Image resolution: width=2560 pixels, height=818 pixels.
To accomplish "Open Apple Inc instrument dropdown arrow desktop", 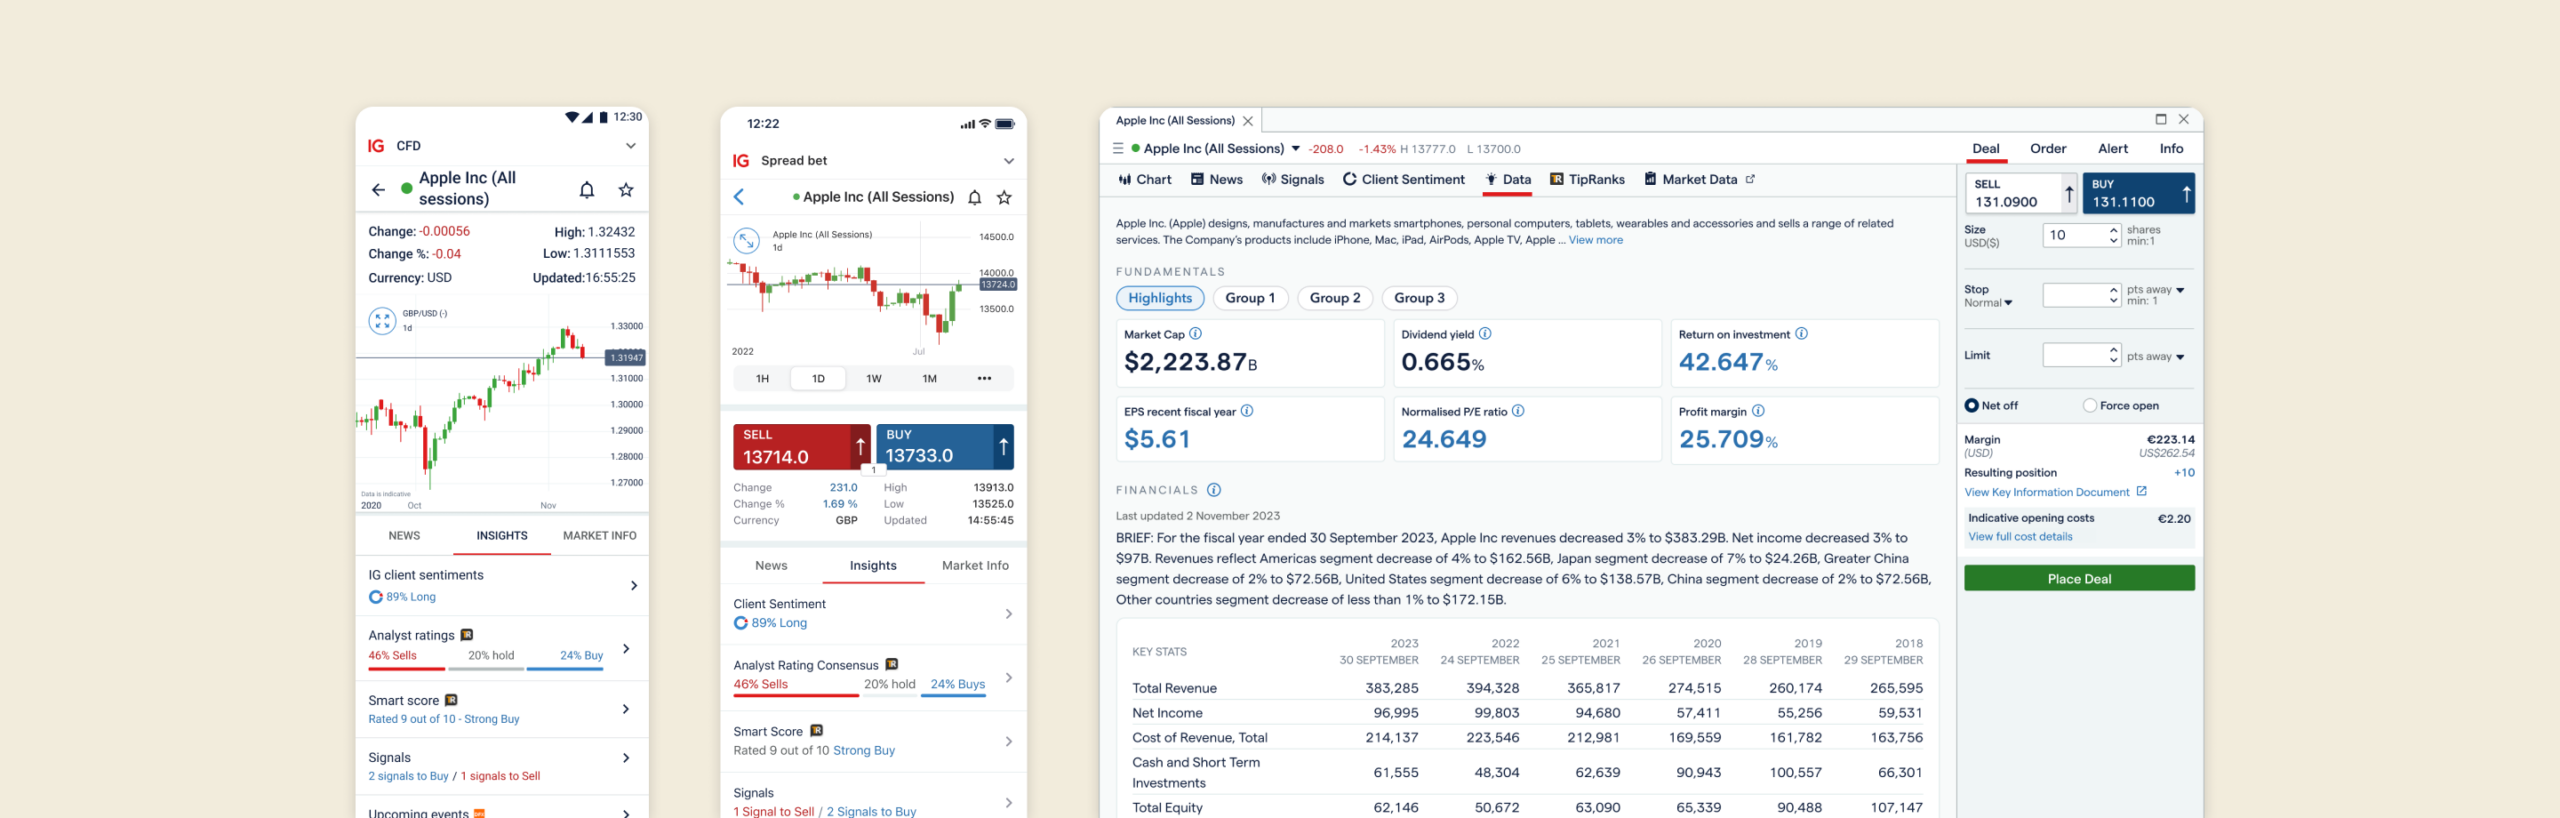I will tap(1296, 148).
